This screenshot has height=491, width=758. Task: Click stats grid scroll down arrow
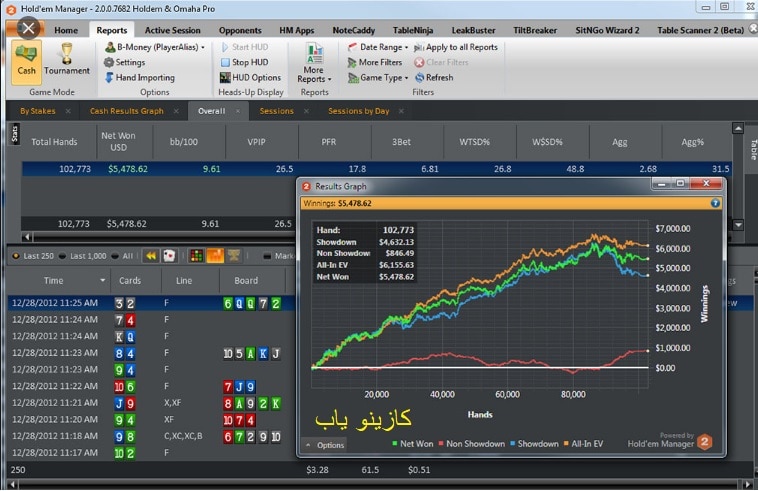pos(738,224)
